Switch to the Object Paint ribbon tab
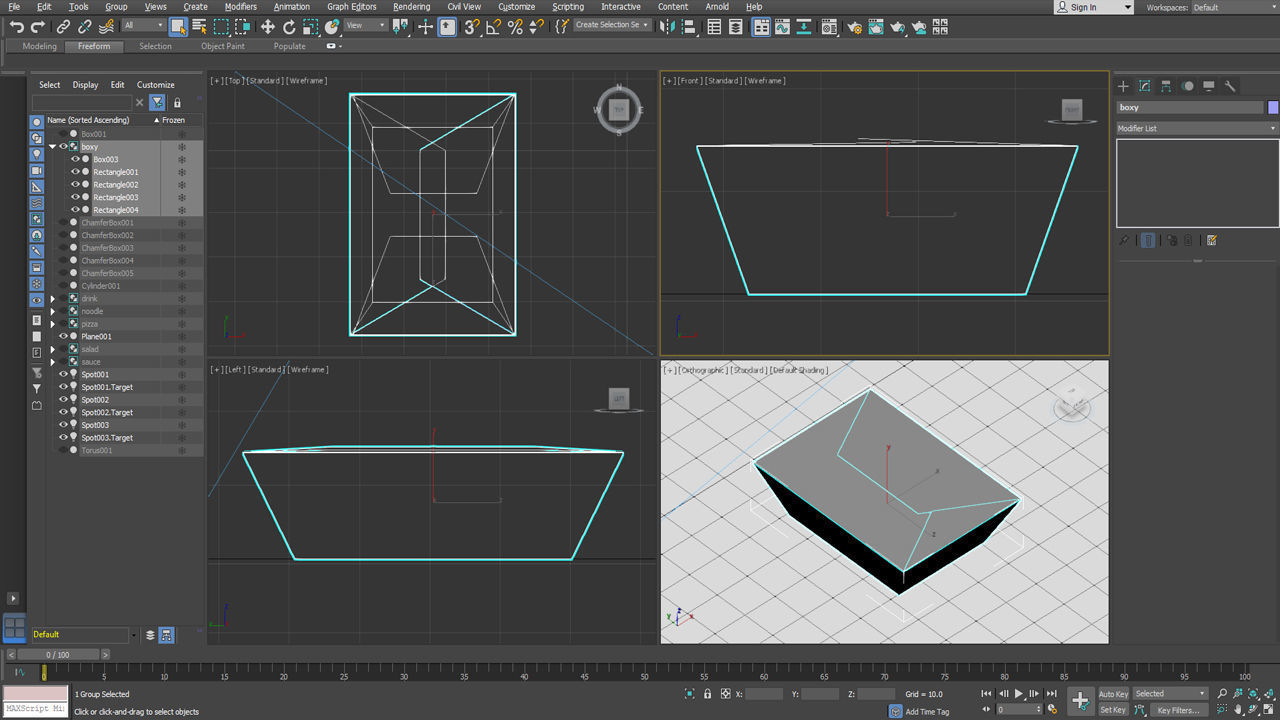Viewport: 1280px width, 720px height. [x=223, y=46]
